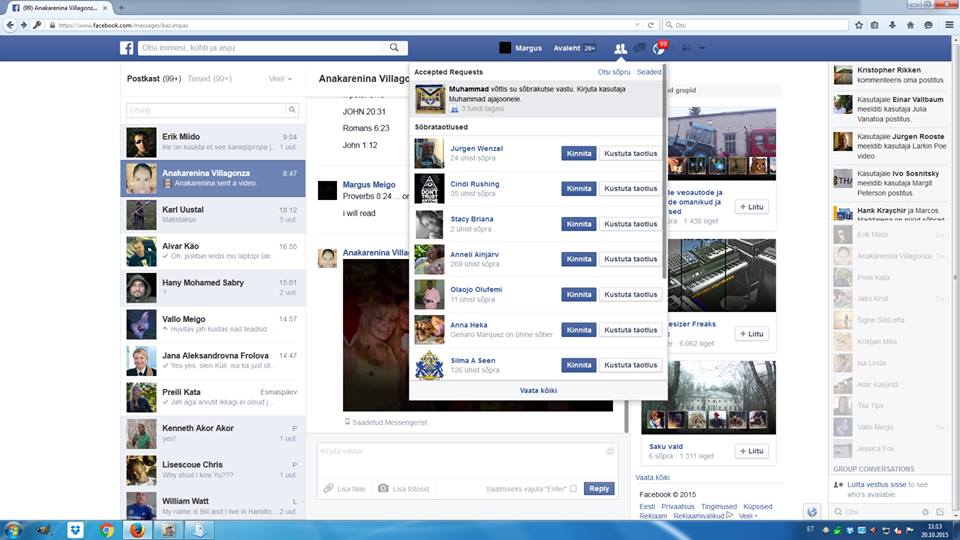Delete Anna Heka friend request
The width and height of the screenshot is (960, 540).
coord(631,329)
